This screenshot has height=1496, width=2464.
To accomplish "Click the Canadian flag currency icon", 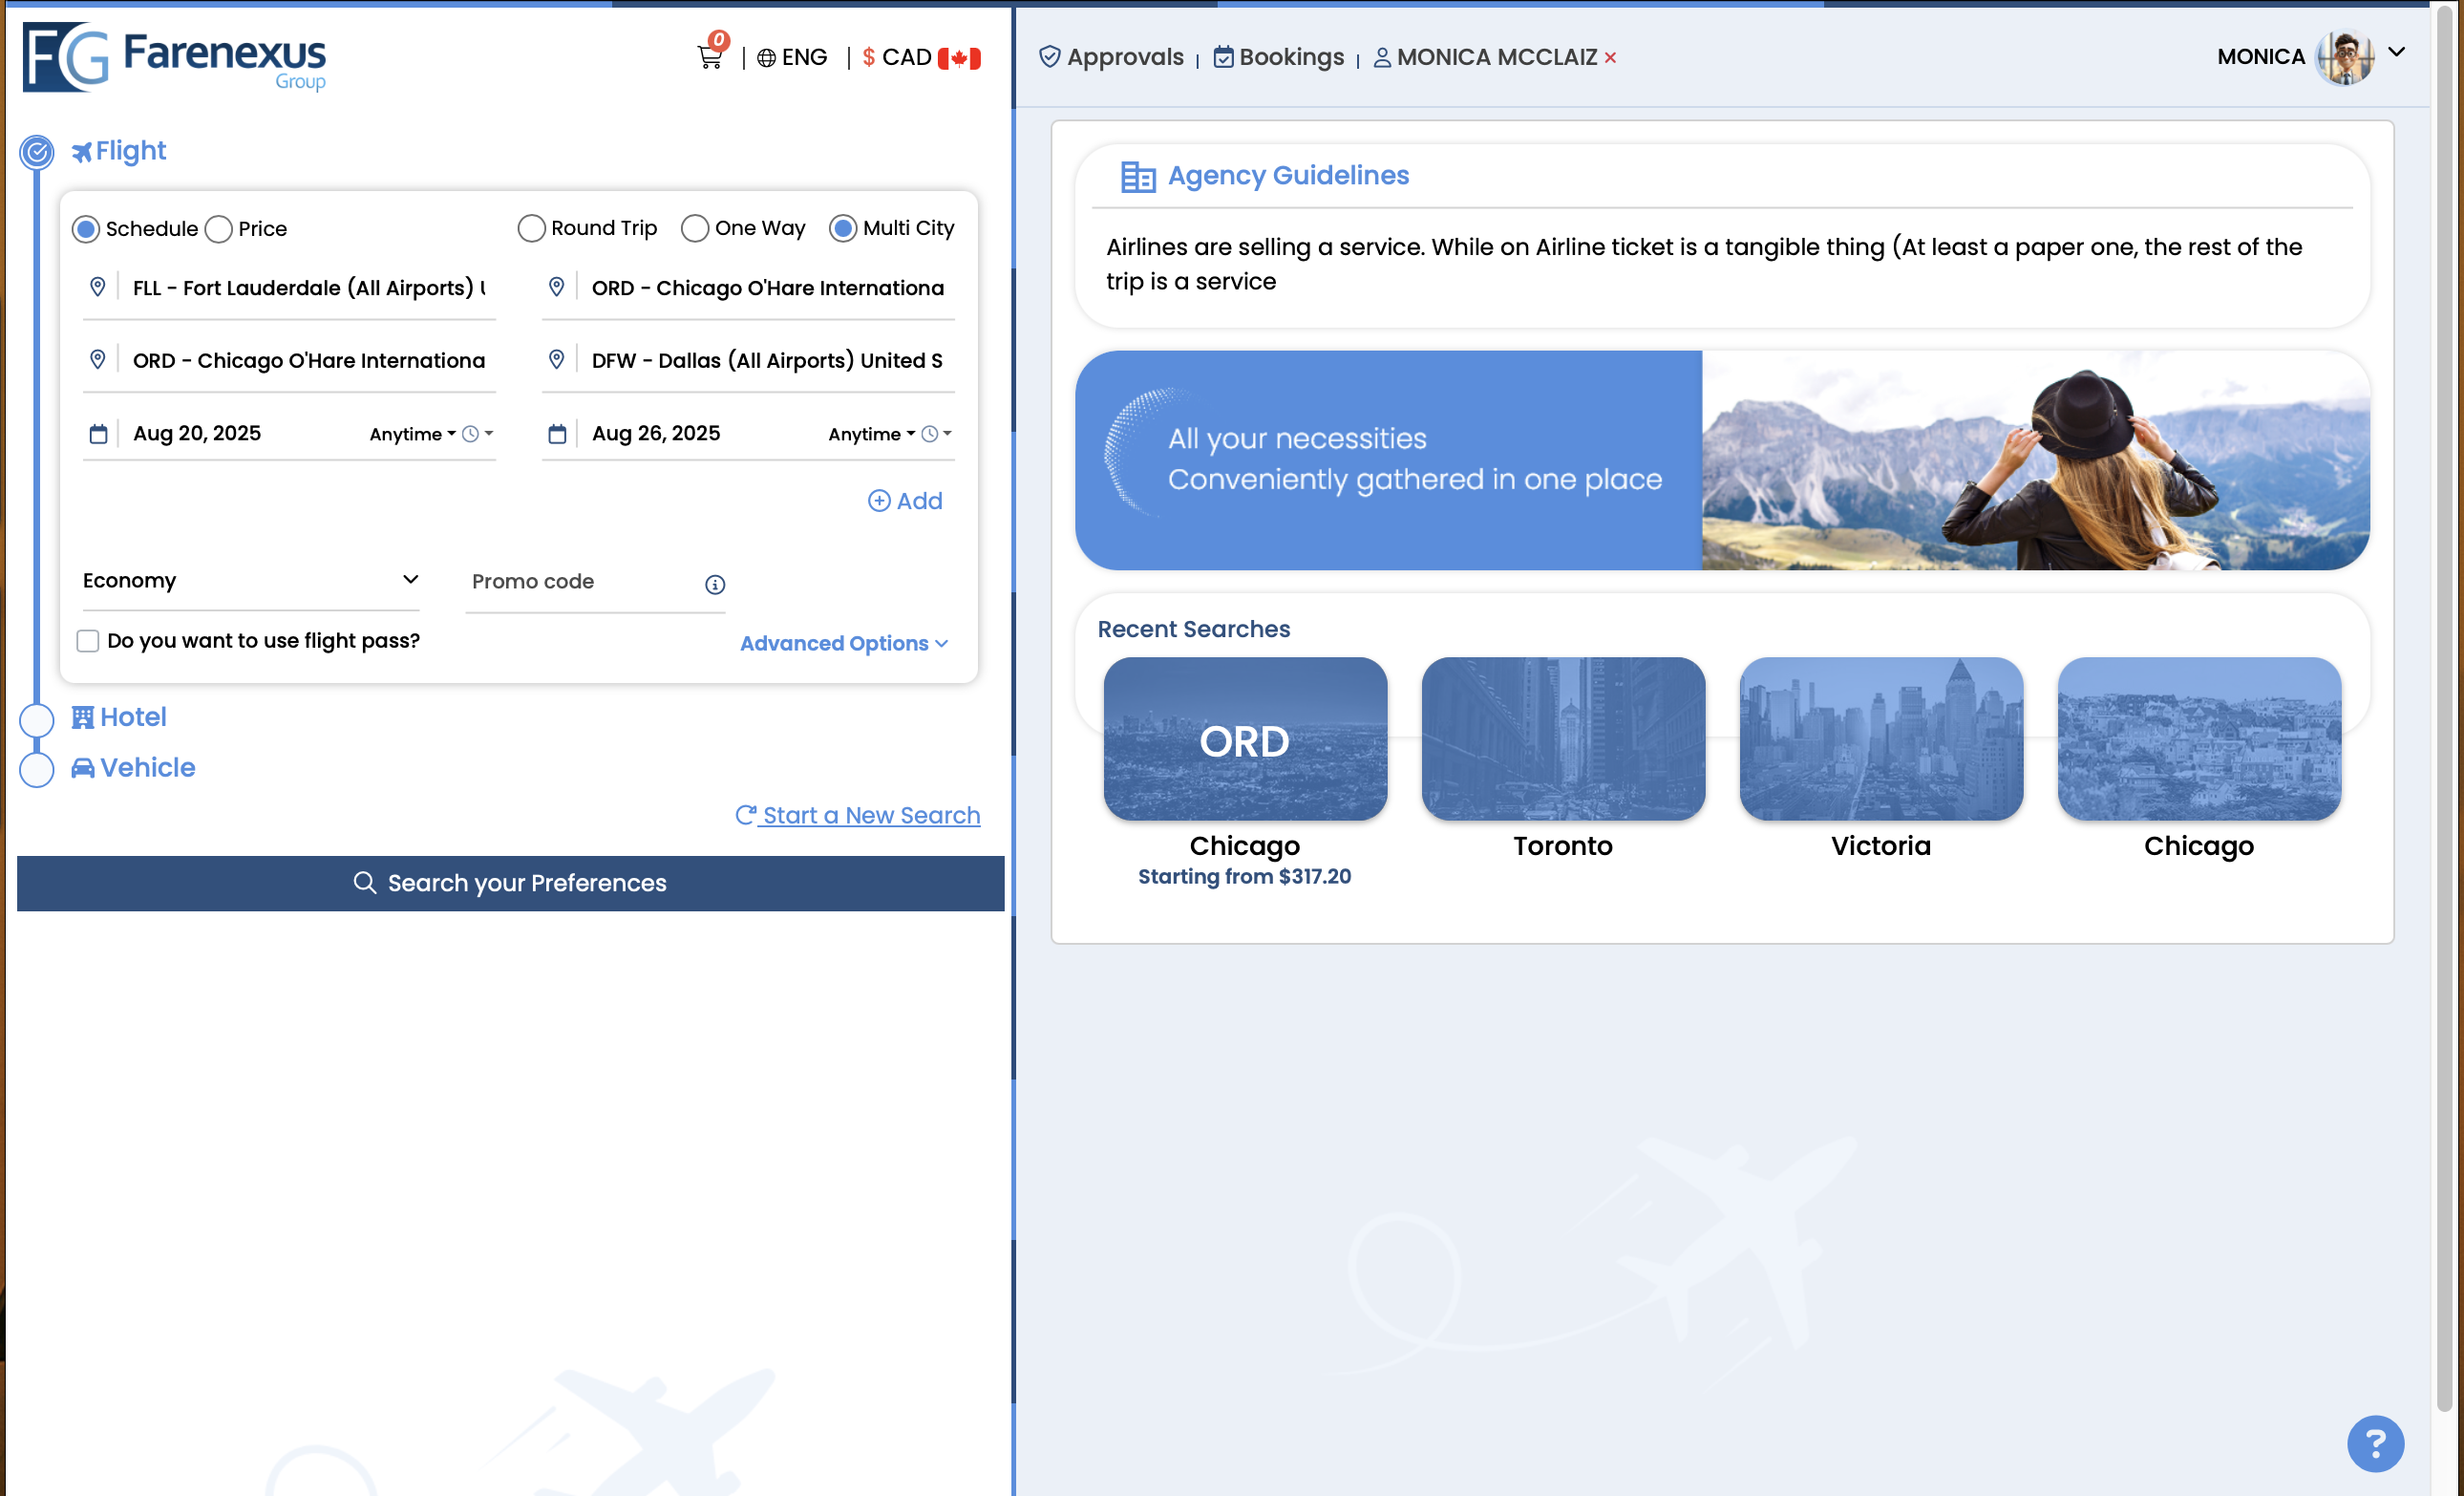I will [x=959, y=58].
